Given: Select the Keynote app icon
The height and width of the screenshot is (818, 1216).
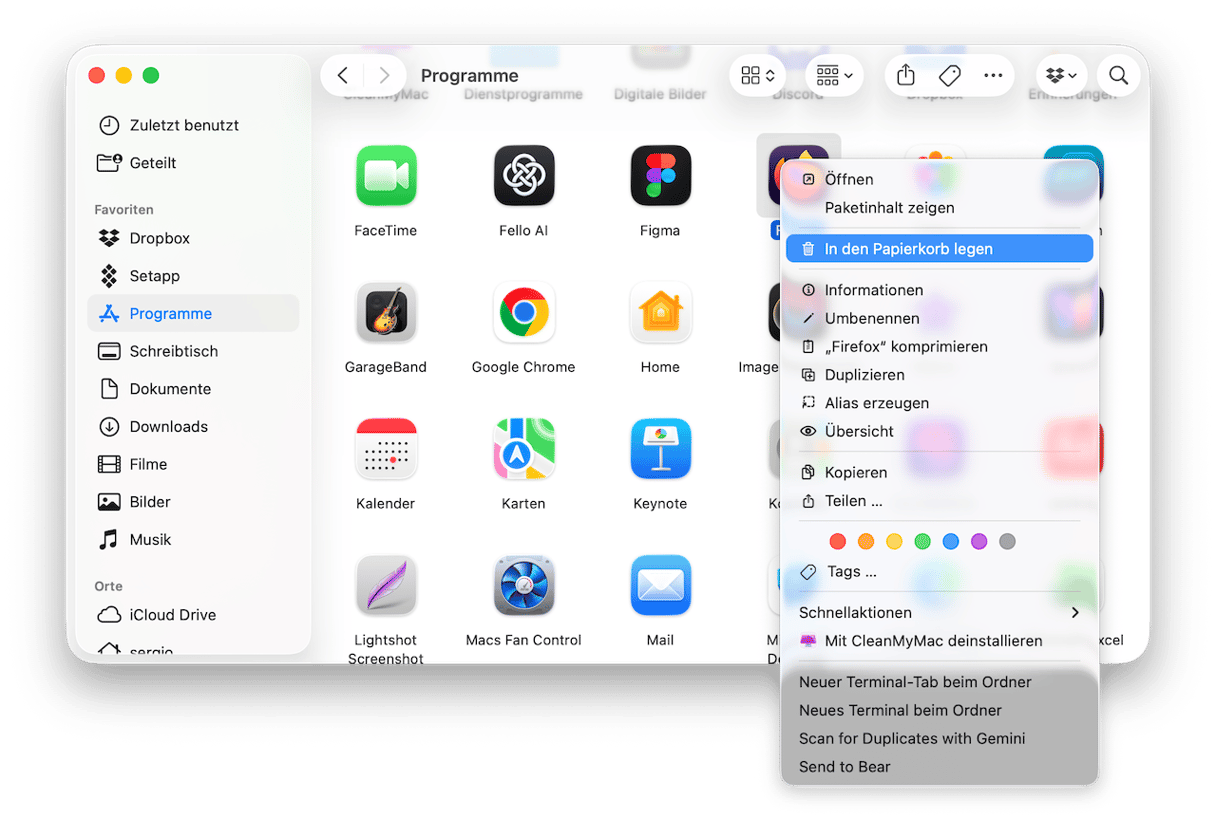Looking at the screenshot, I should click(x=660, y=449).
